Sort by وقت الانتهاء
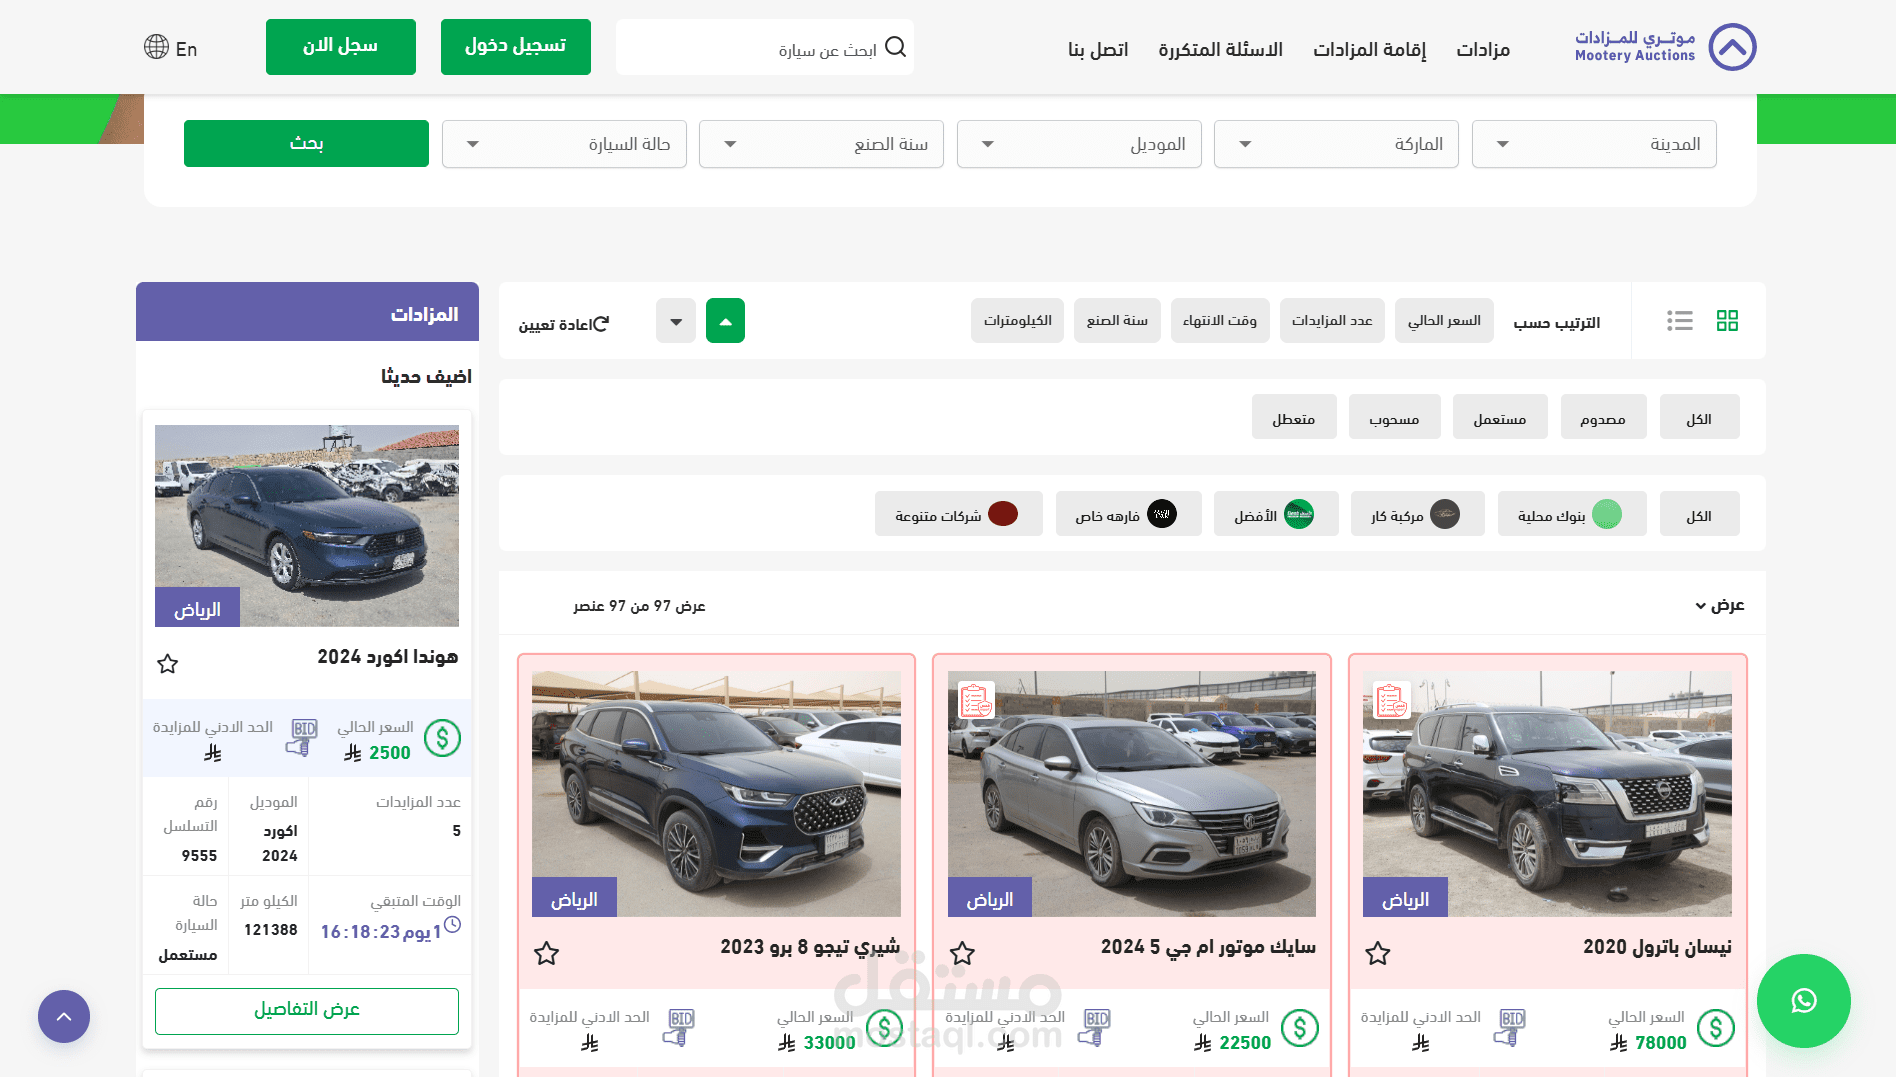 (1220, 321)
